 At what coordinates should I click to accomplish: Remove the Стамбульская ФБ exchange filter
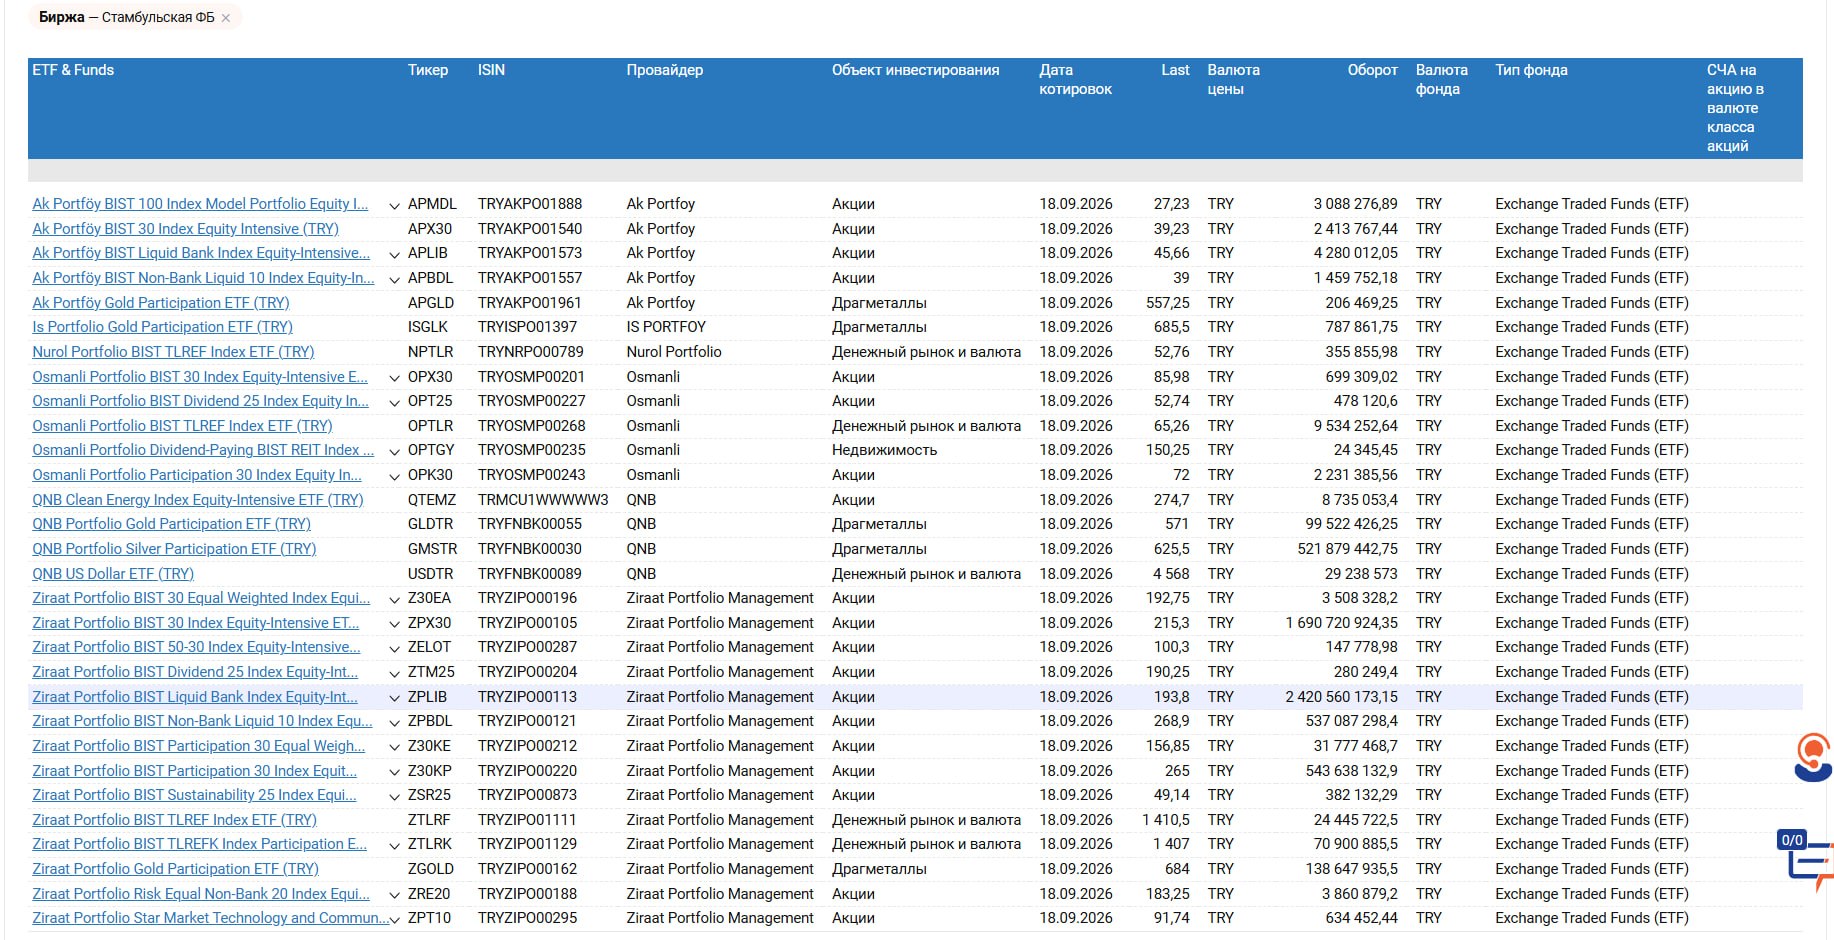point(226,18)
